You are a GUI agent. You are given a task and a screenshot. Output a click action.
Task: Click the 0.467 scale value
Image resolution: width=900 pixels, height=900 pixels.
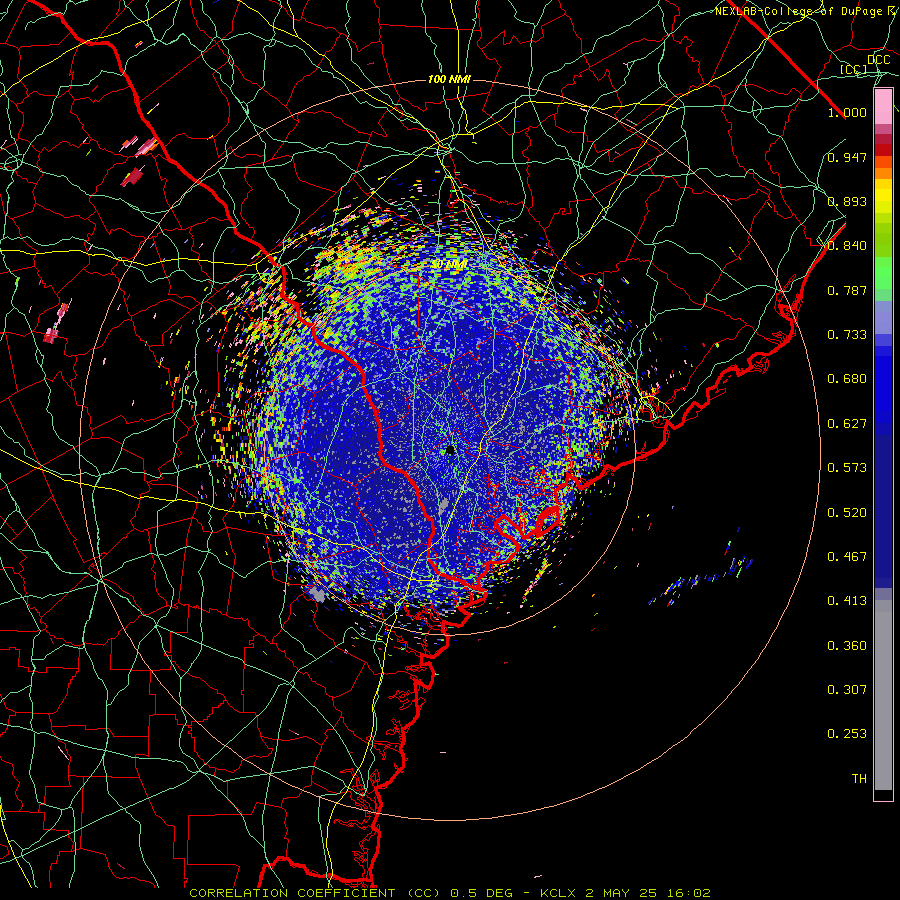[847, 557]
